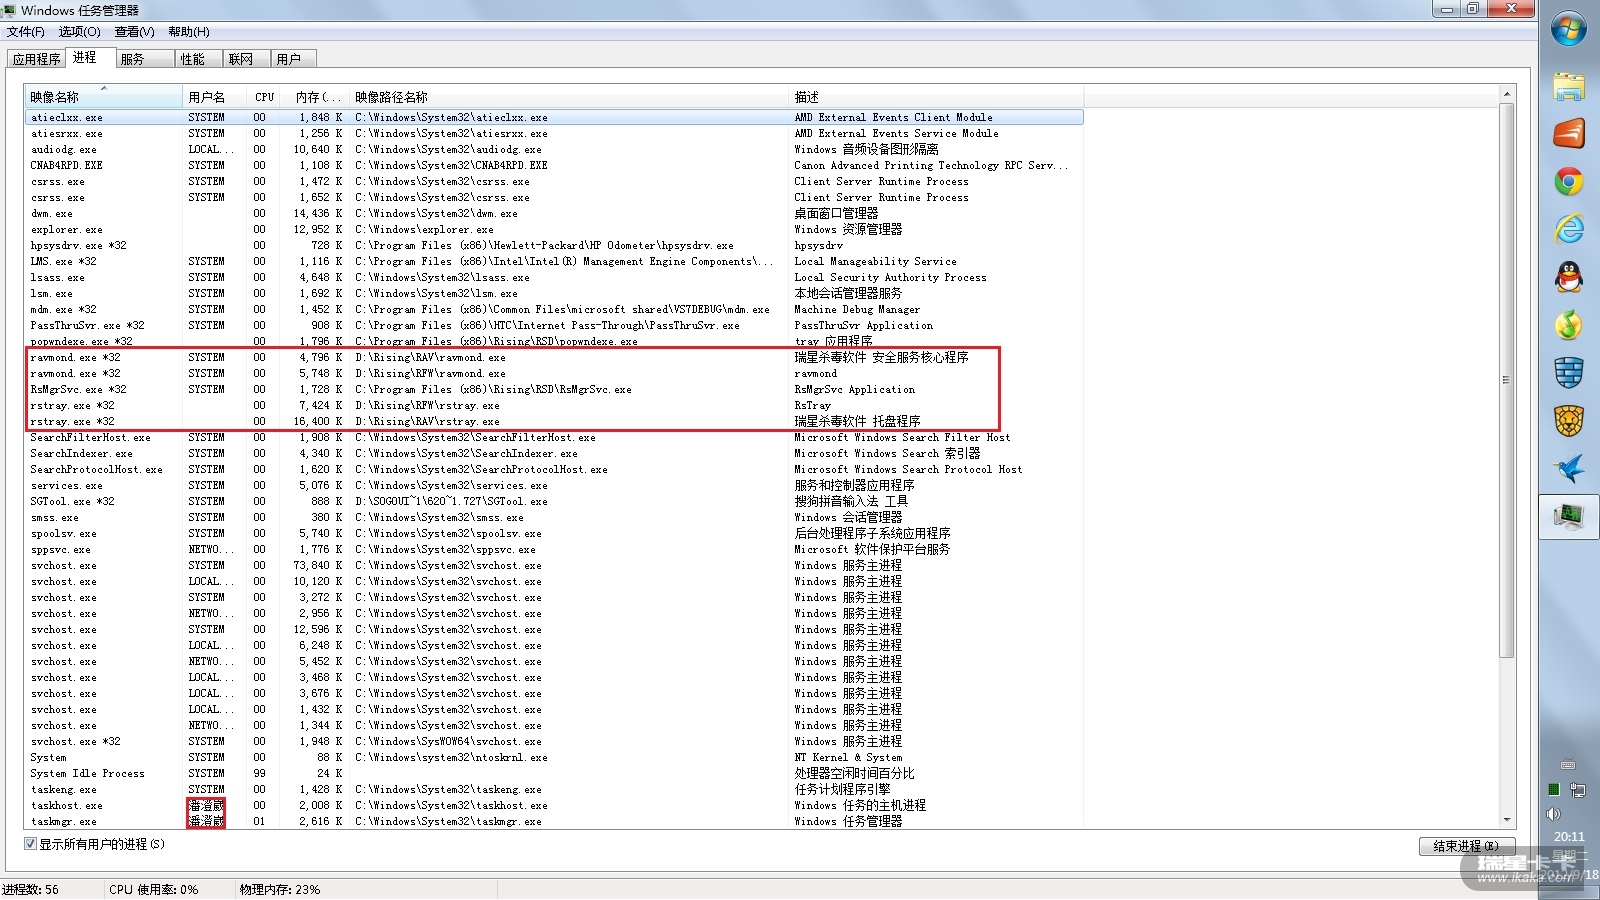Sort by the CPU column header
Viewport: 1600px width, 900px height.
coord(264,97)
